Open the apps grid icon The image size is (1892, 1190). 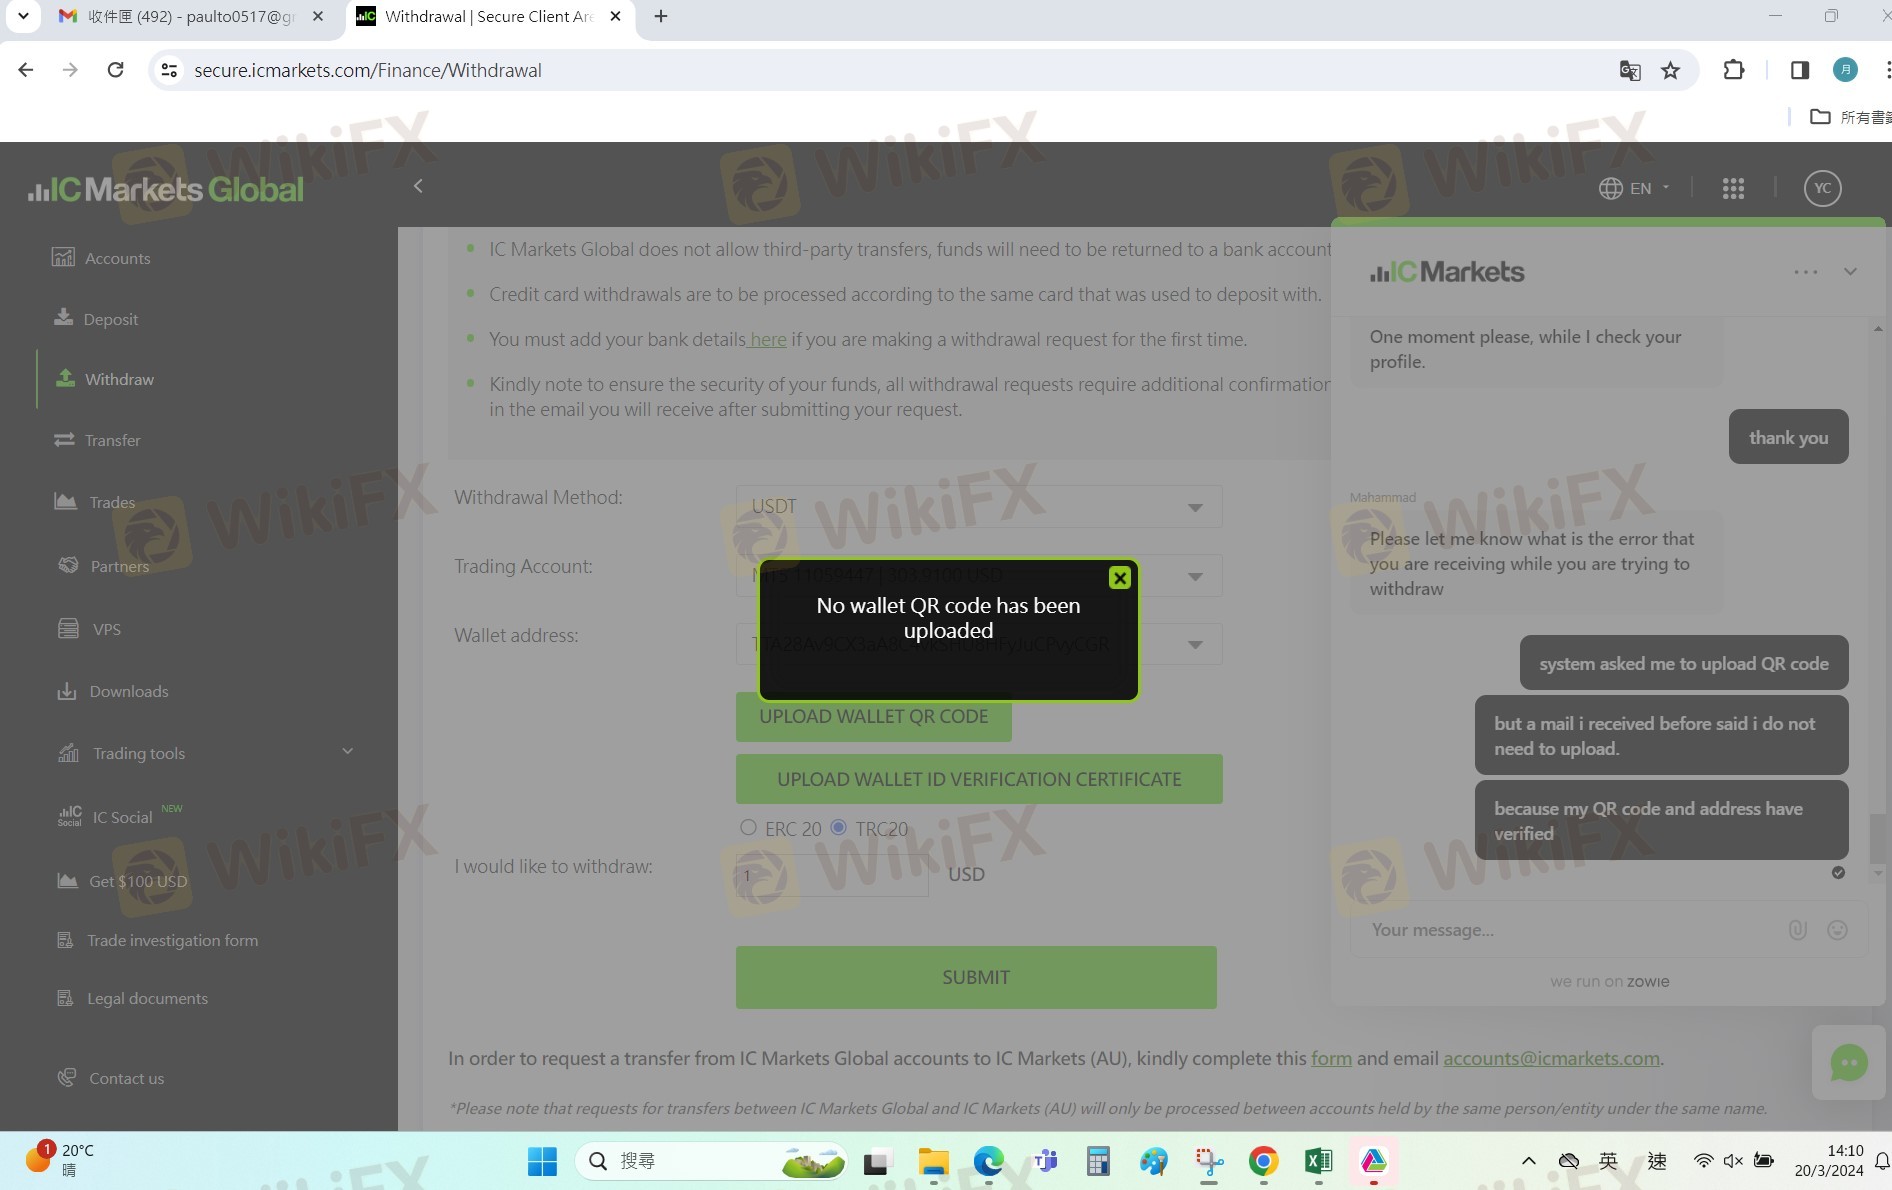click(x=1733, y=188)
